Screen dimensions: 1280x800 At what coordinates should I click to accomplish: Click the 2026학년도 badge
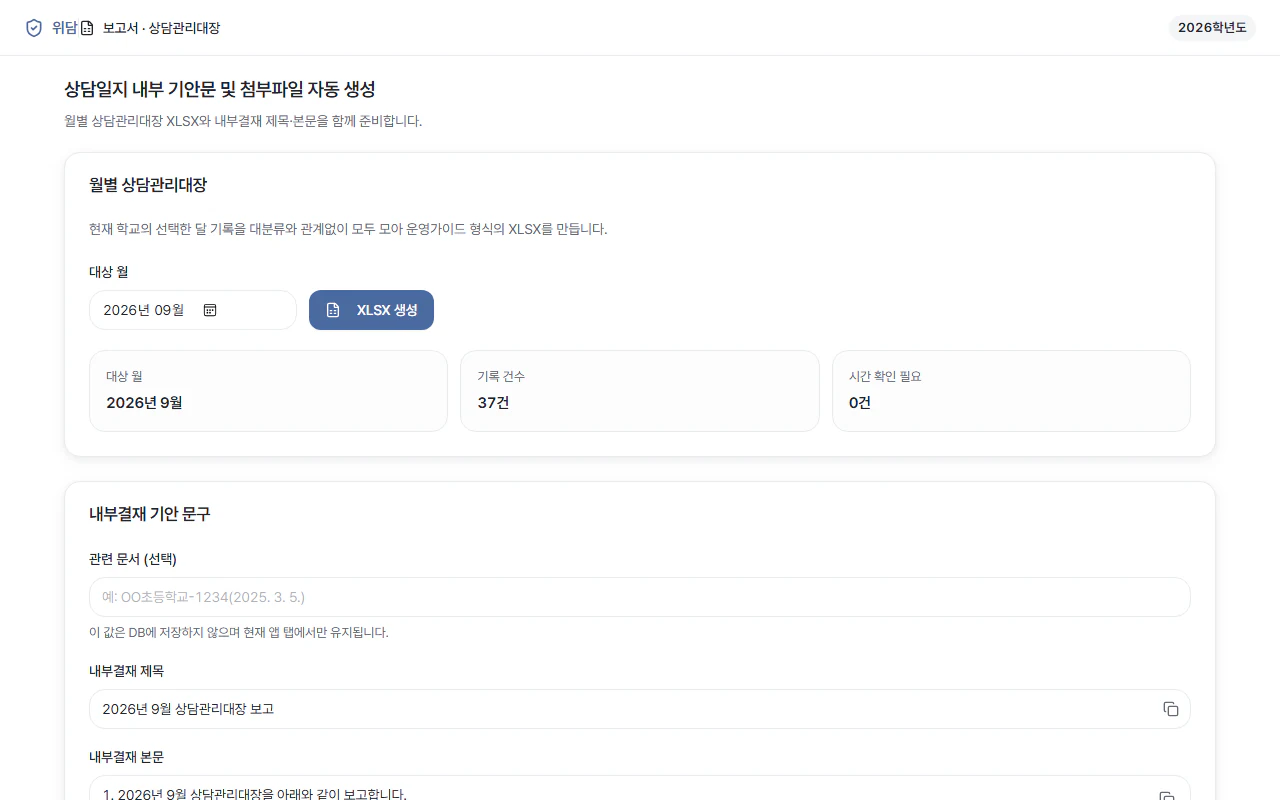tap(1212, 28)
